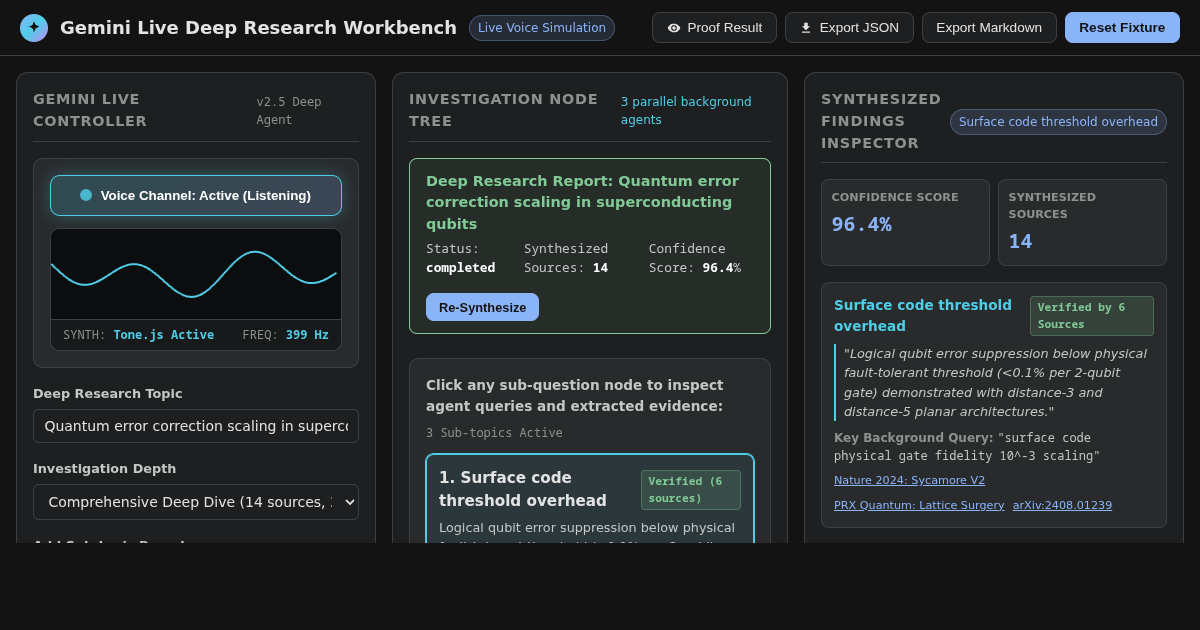The height and width of the screenshot is (630, 1200).
Task: Click the 96.4% confidence score value
Action: (x=862, y=224)
